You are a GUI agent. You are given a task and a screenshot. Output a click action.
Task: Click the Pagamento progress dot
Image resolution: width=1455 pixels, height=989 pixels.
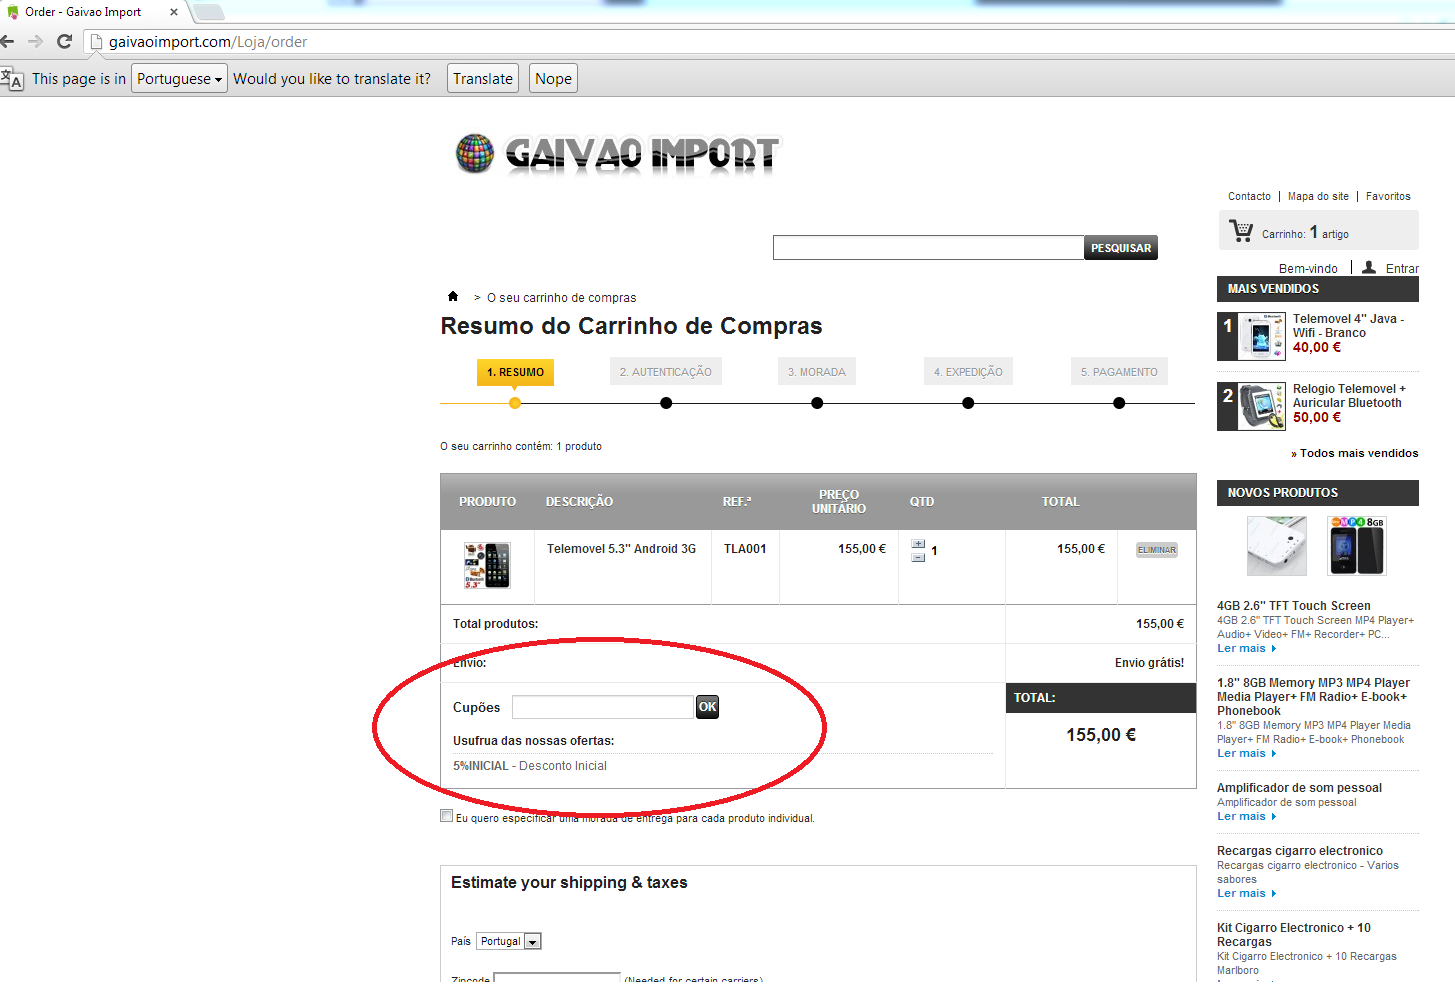[1119, 403]
